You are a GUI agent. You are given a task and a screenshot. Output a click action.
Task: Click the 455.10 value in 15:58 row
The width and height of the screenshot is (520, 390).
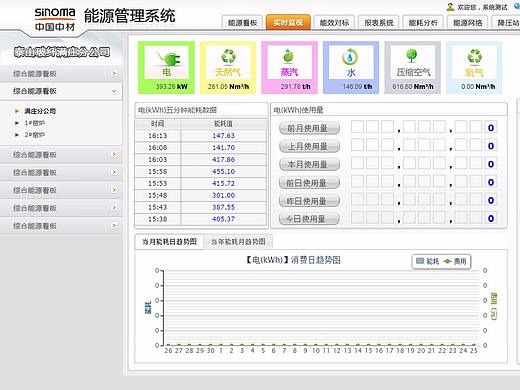tap(223, 172)
